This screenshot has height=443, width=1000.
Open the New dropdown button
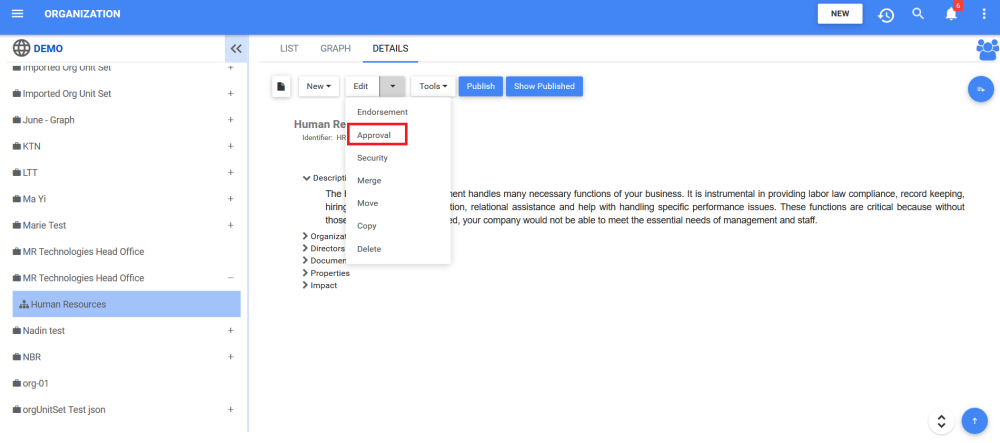point(319,86)
